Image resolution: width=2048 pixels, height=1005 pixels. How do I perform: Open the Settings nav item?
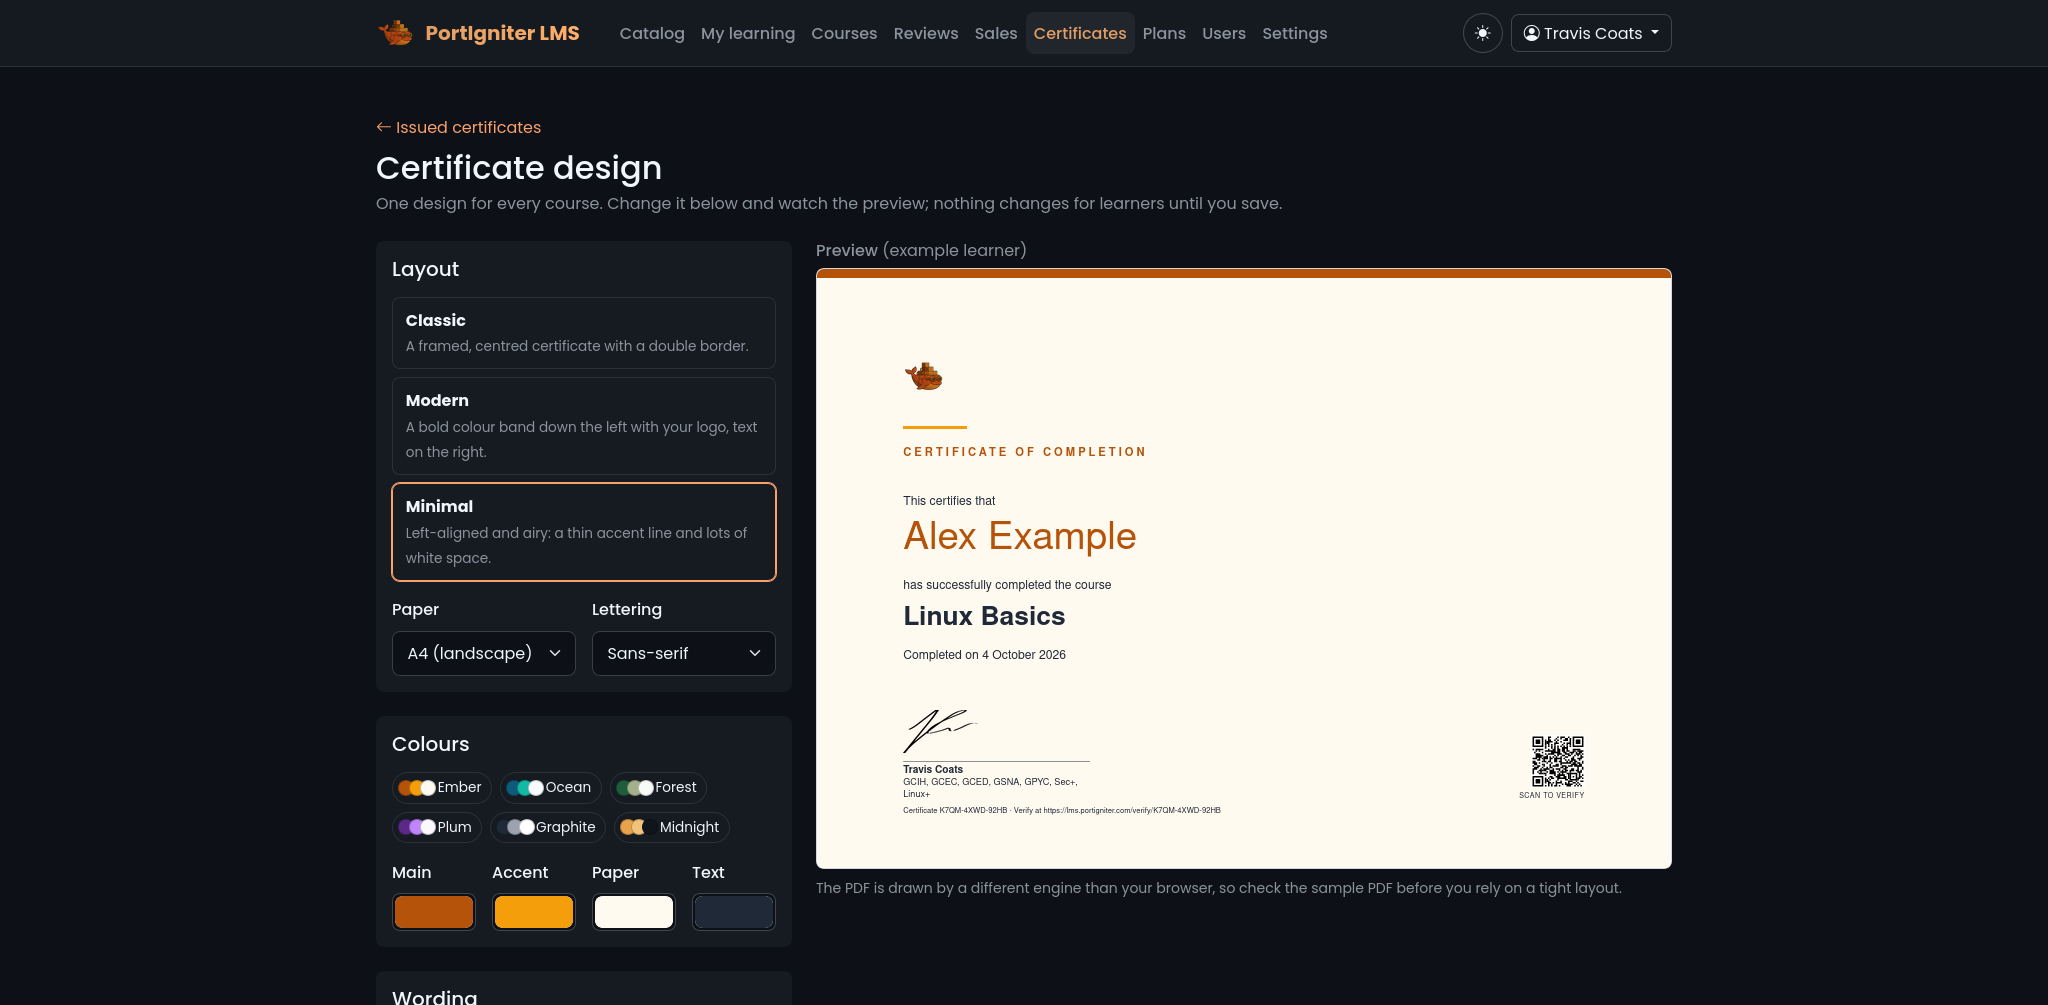click(x=1295, y=33)
